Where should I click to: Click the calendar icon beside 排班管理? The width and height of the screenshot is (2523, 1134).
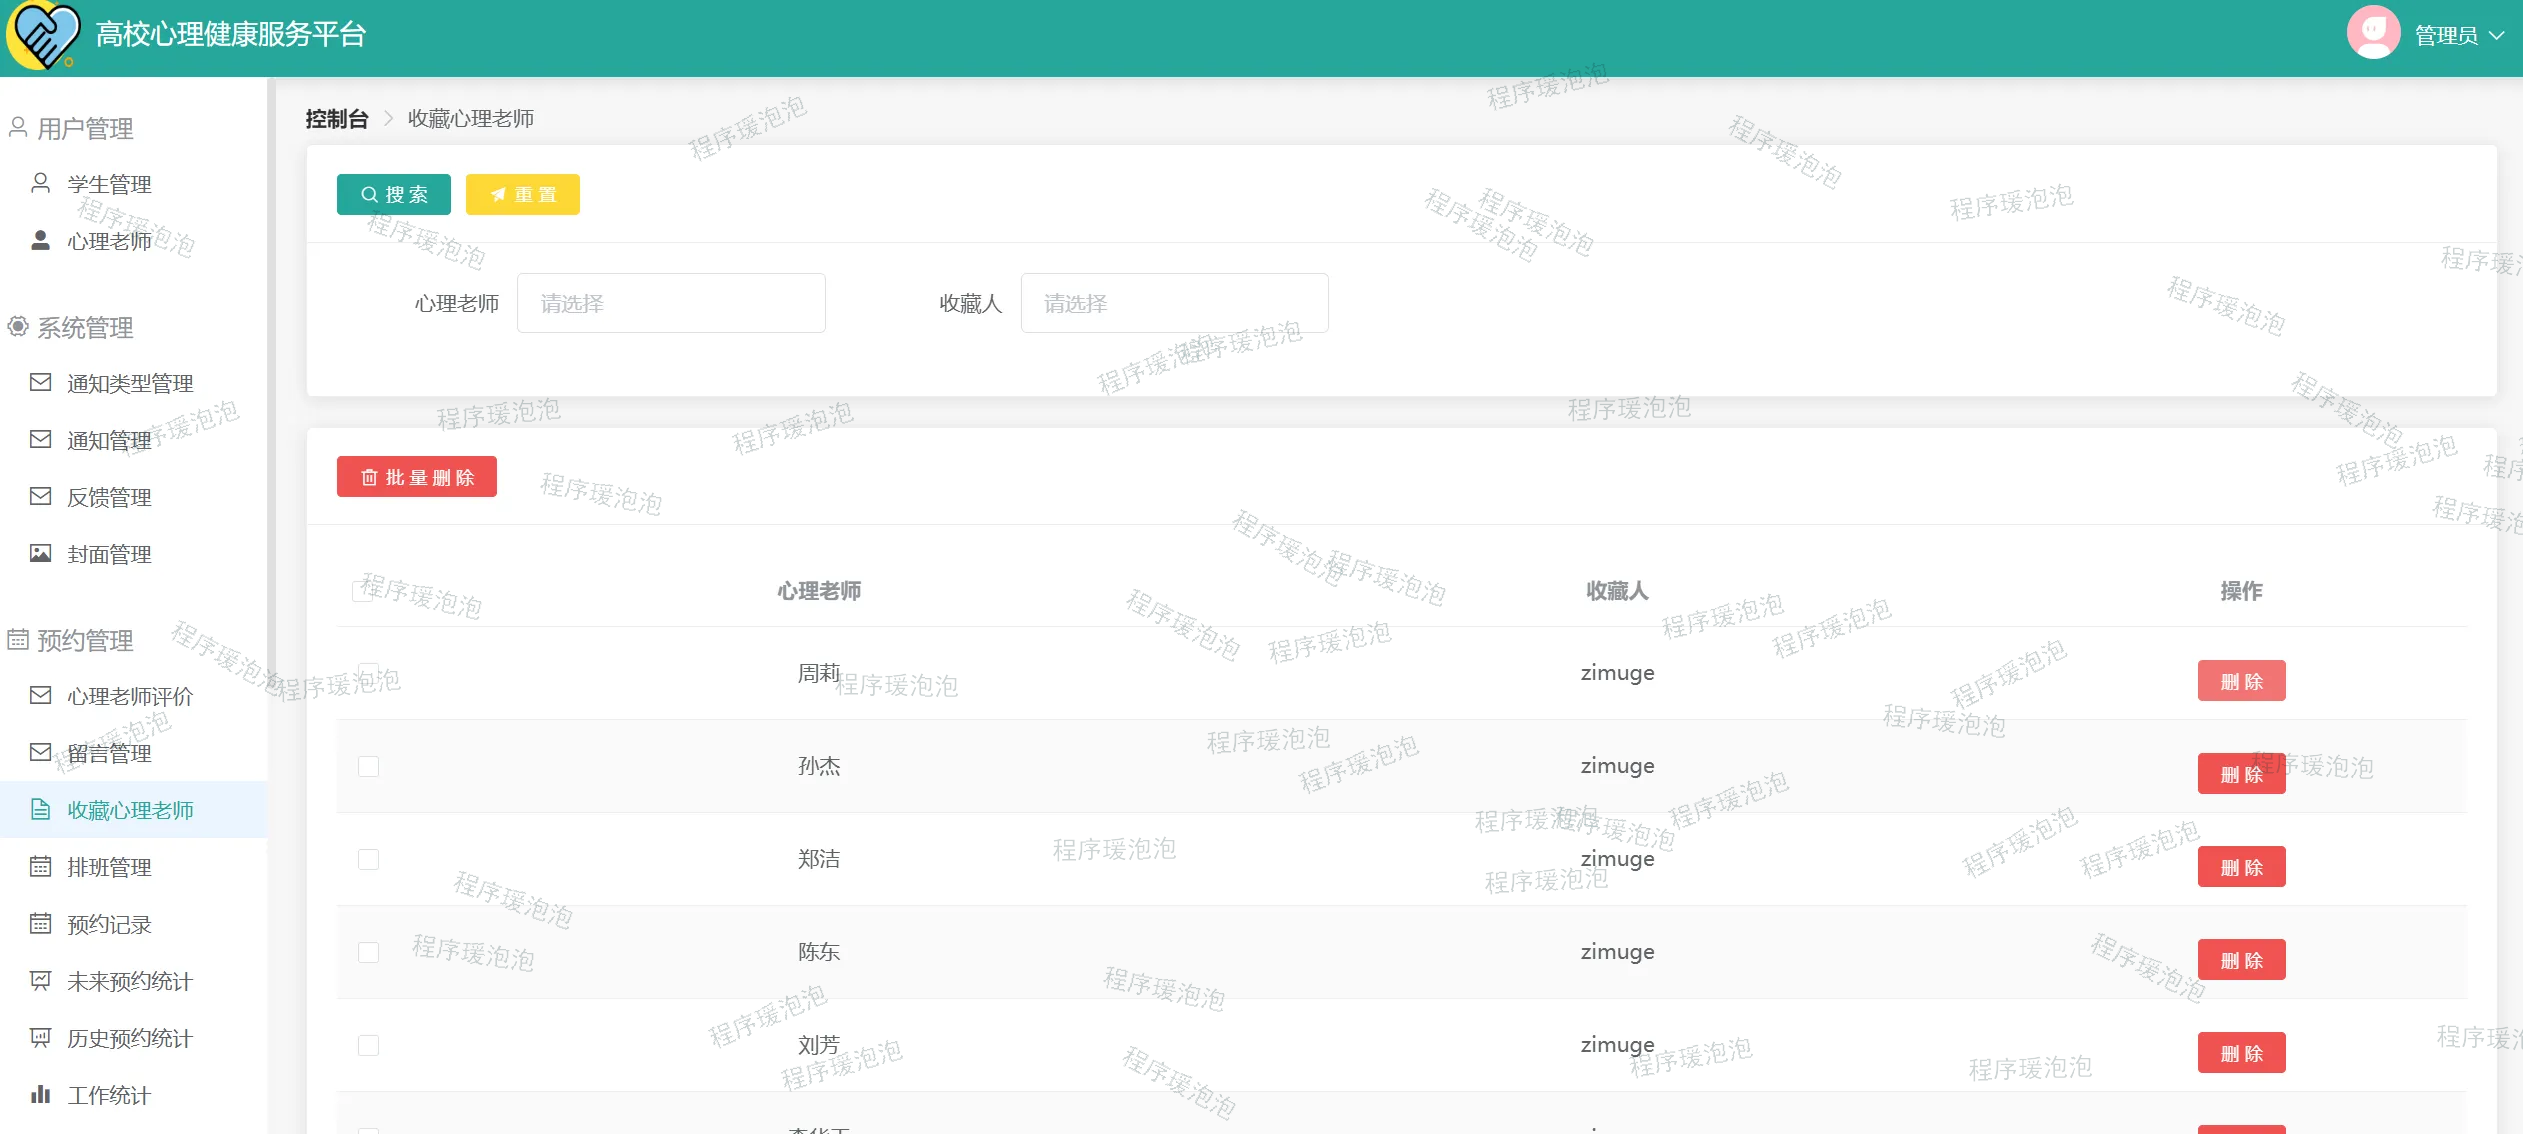(40, 867)
